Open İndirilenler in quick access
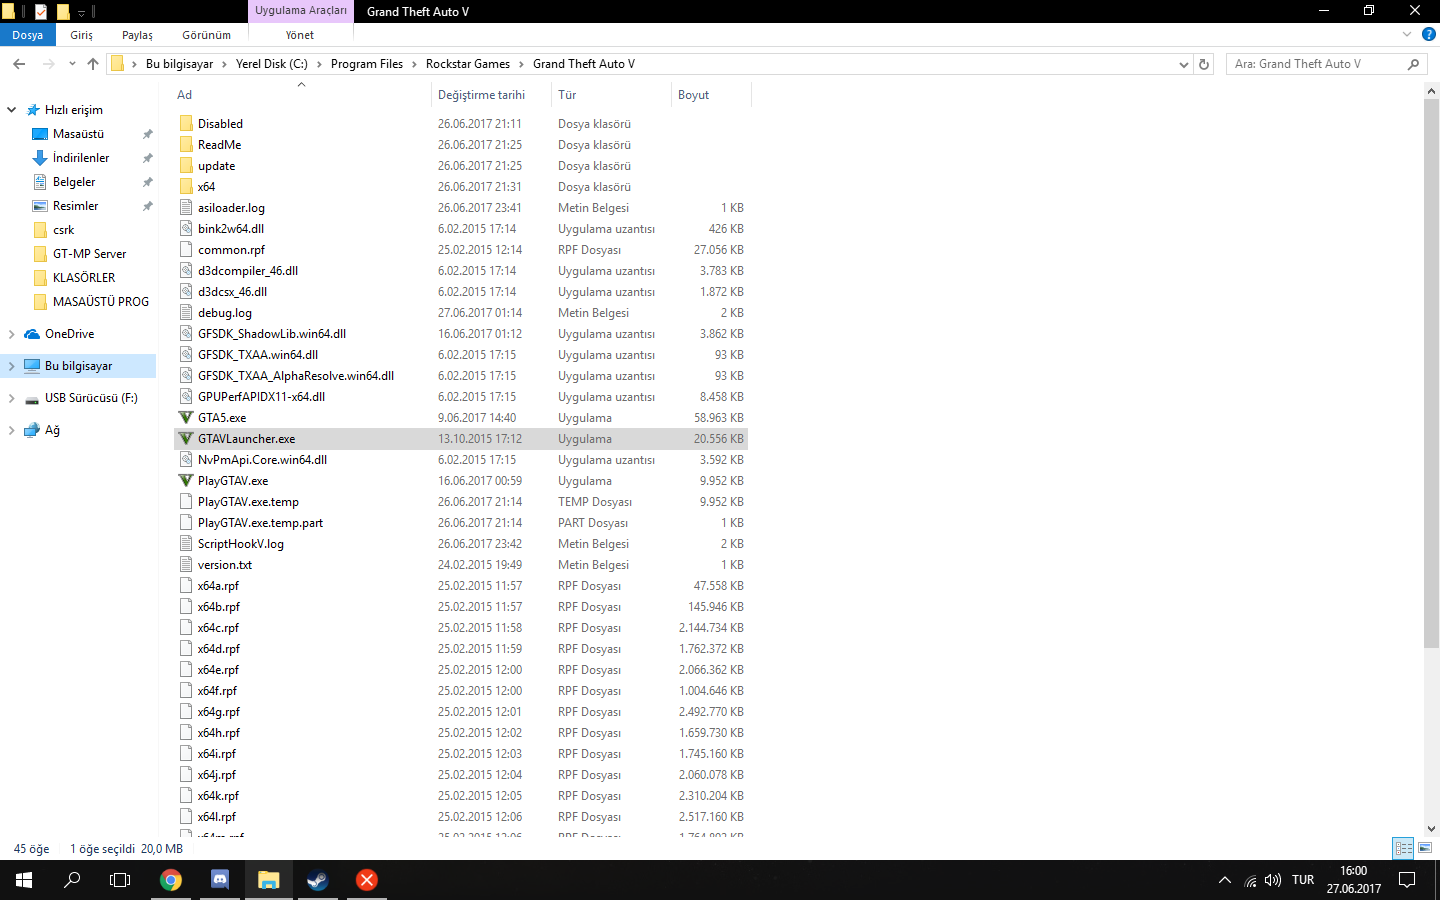 (x=81, y=158)
